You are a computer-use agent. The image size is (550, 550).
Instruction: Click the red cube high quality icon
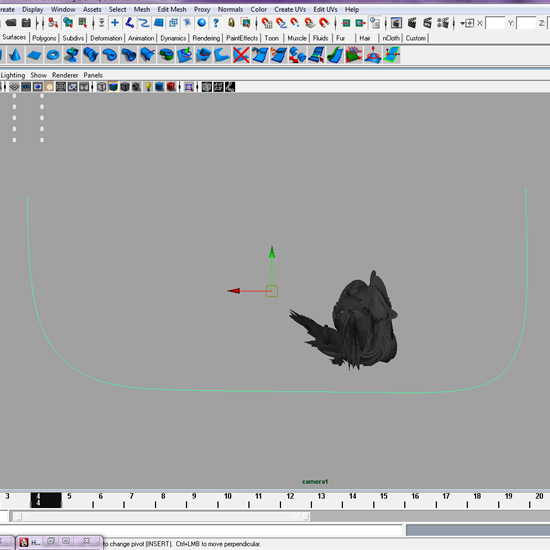[x=171, y=87]
